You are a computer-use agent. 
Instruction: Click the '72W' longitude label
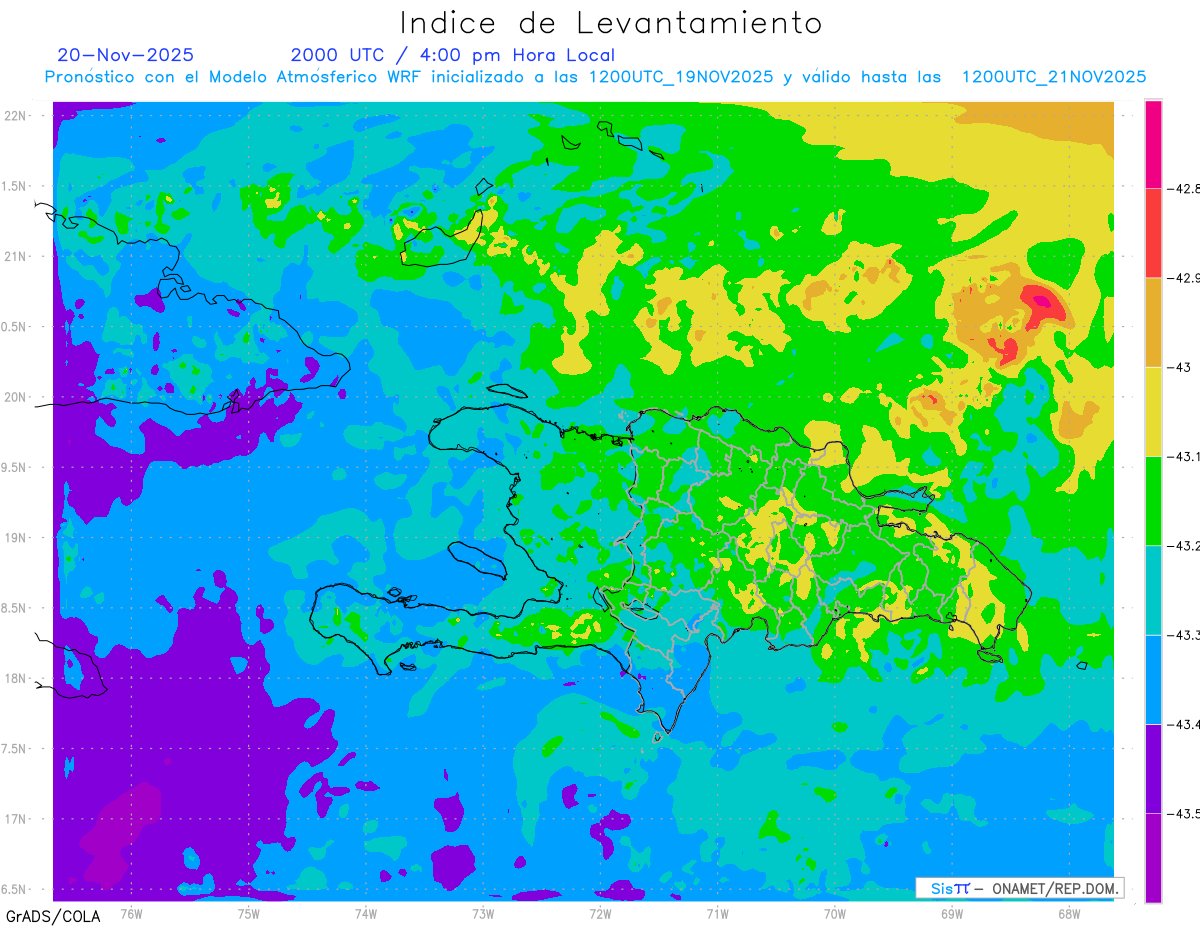[600, 913]
